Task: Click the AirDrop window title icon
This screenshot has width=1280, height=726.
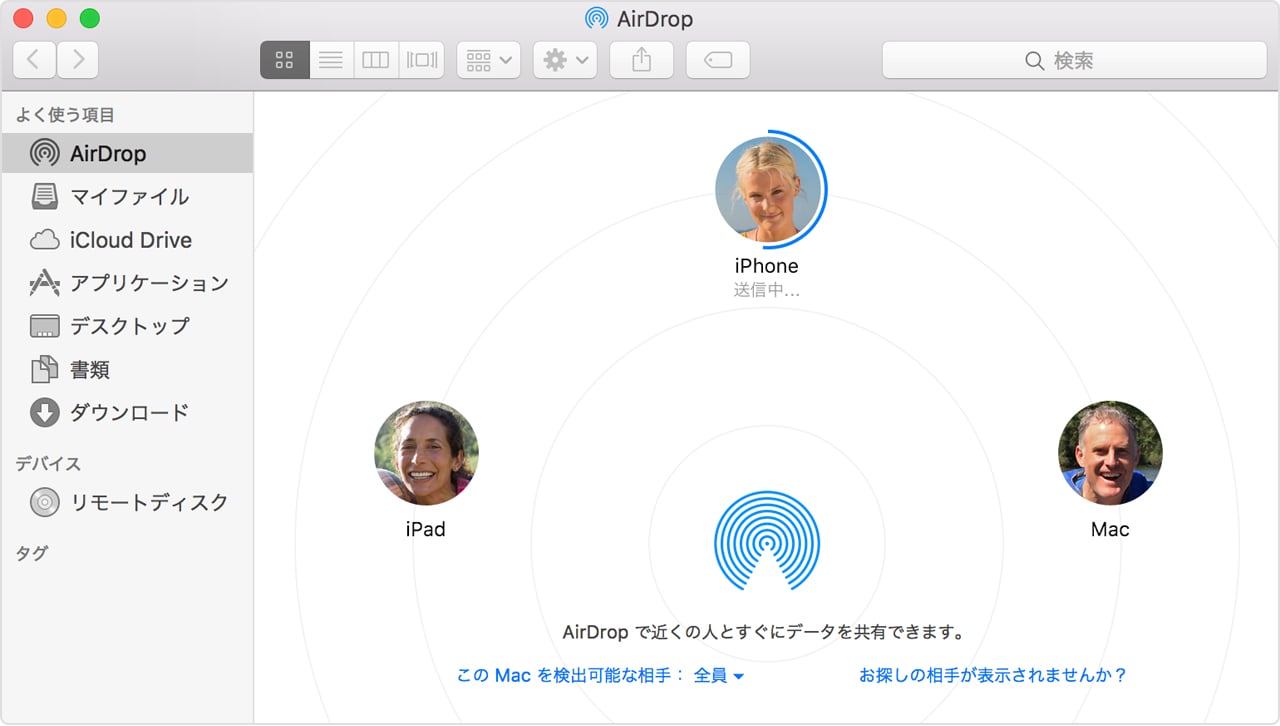Action: click(x=596, y=19)
